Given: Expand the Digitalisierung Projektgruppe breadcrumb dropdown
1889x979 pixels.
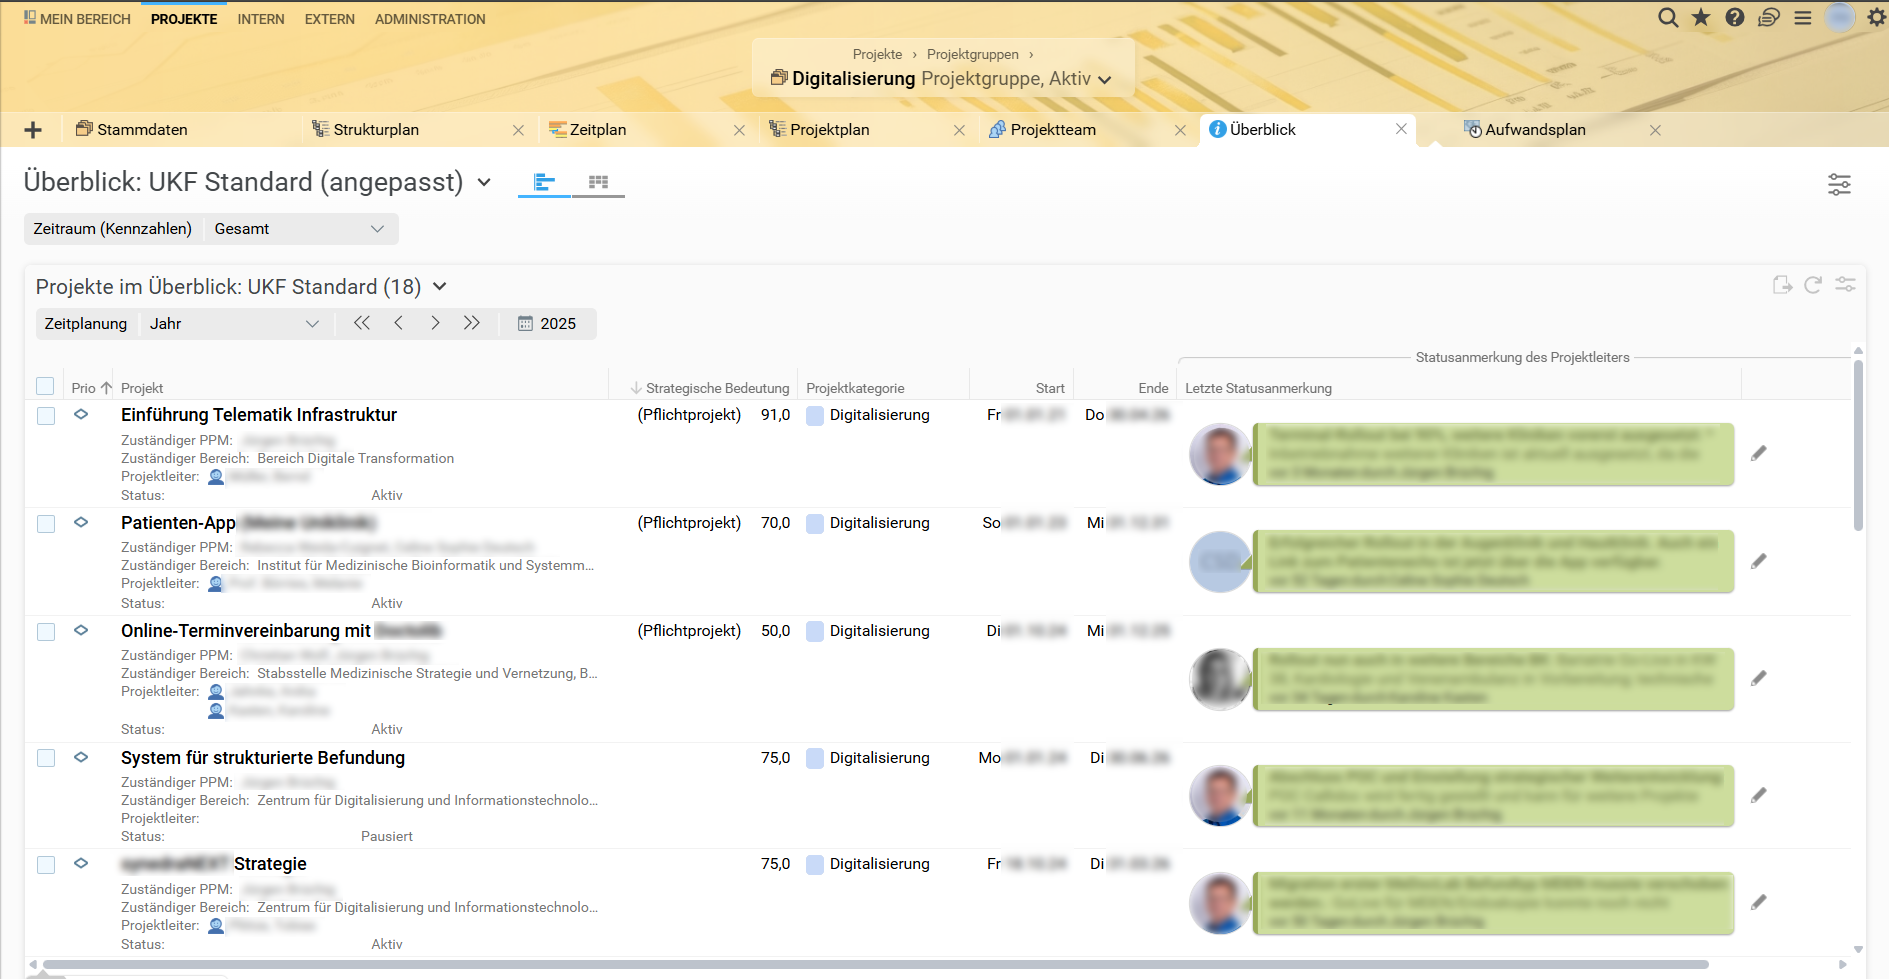Looking at the screenshot, I should tap(1104, 80).
